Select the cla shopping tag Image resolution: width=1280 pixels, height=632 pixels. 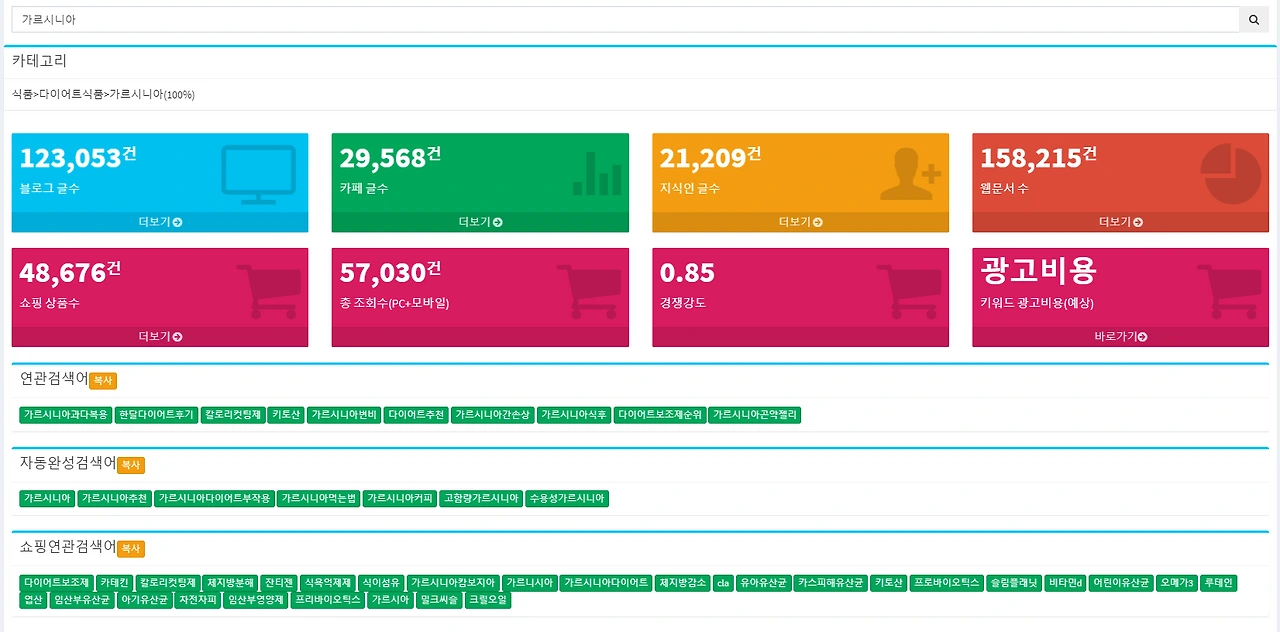click(723, 582)
